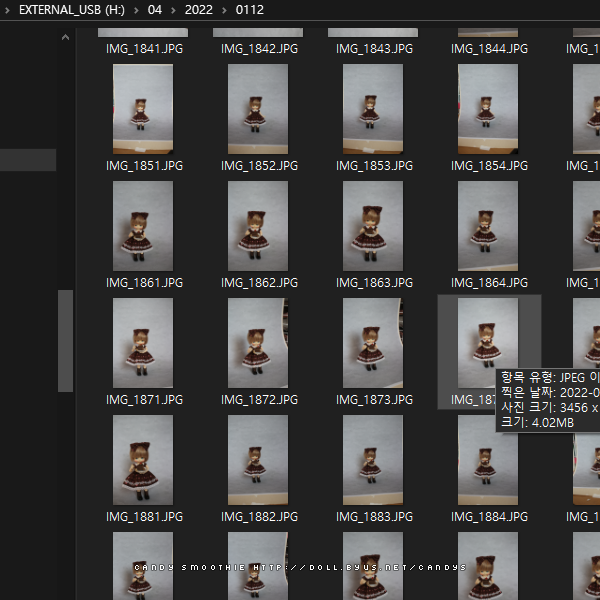Click file name IMG_1851.JPG
600x600 pixels.
pos(144,166)
